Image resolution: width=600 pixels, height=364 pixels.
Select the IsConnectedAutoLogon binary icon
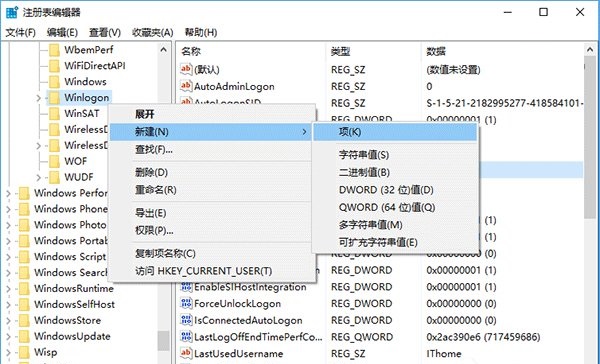[x=186, y=320]
